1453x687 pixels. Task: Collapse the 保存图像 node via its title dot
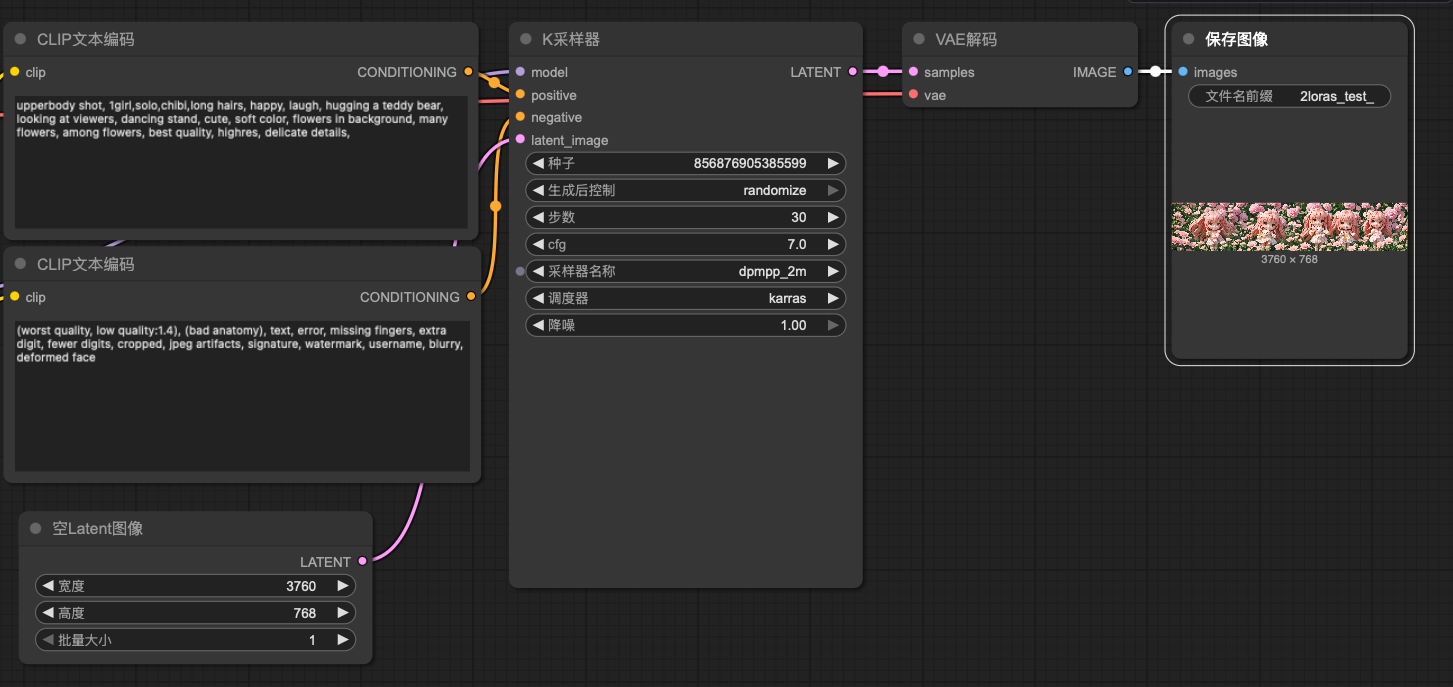pos(1188,39)
